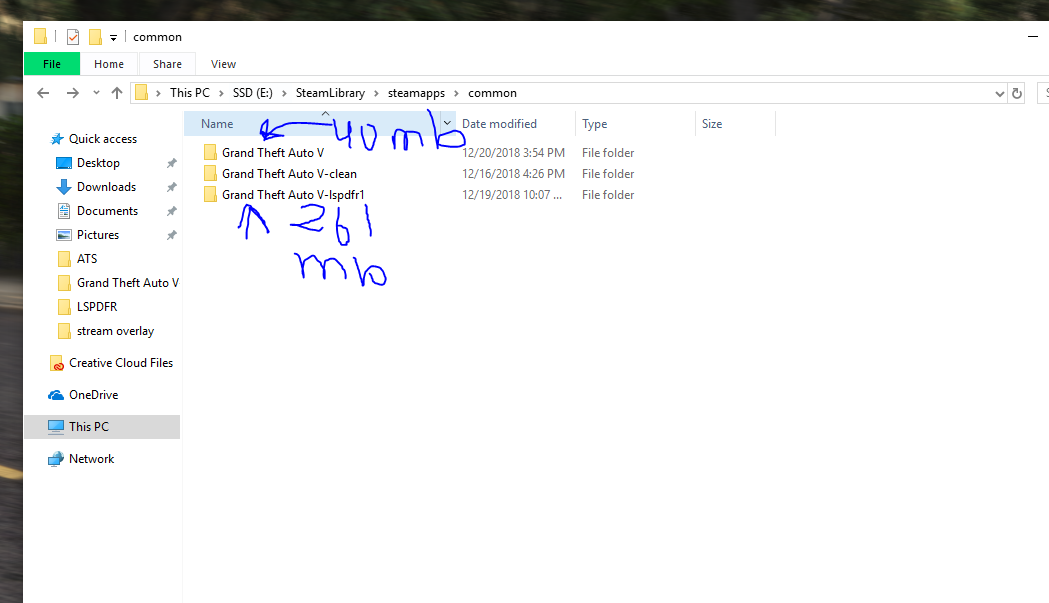Open Desktop in navigation pane

point(98,163)
